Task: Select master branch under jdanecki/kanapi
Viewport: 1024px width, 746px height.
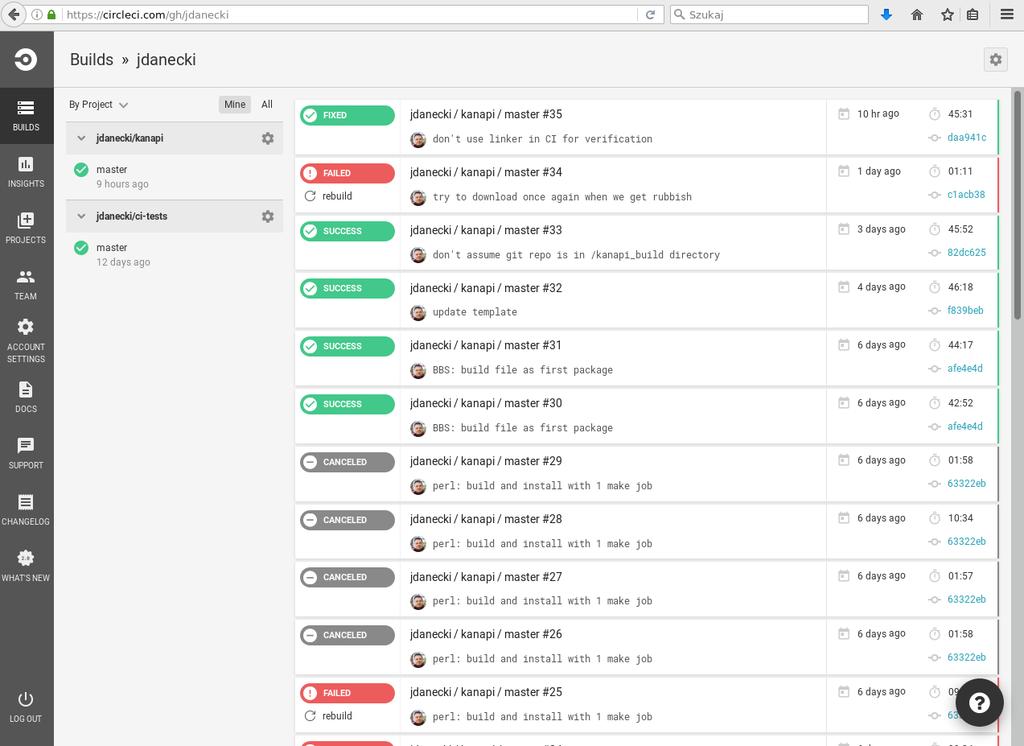Action: tap(112, 169)
